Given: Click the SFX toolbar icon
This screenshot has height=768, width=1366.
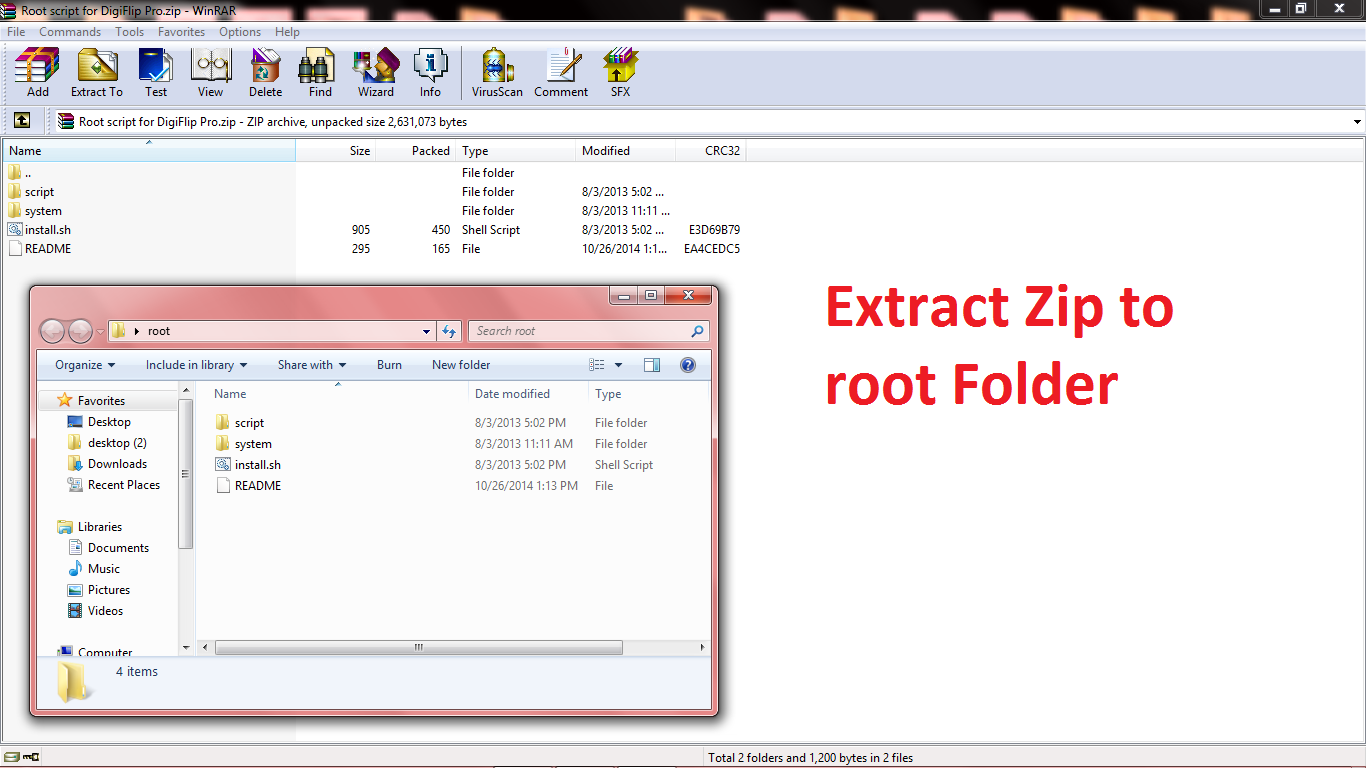Looking at the screenshot, I should click(620, 73).
